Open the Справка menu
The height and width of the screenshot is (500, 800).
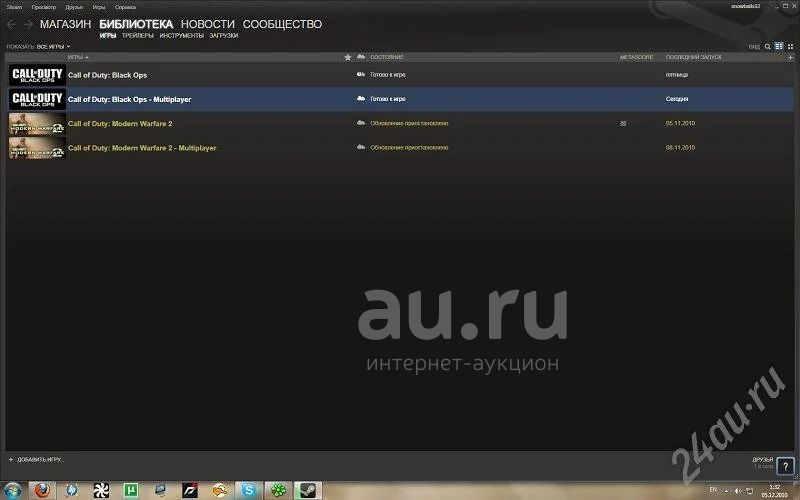pos(126,7)
